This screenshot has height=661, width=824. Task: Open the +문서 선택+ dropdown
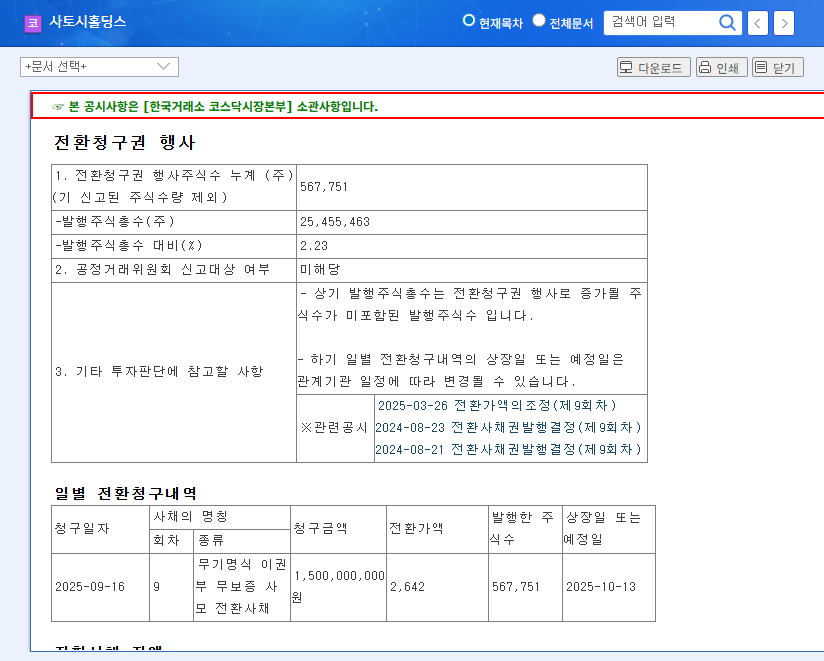coord(99,67)
